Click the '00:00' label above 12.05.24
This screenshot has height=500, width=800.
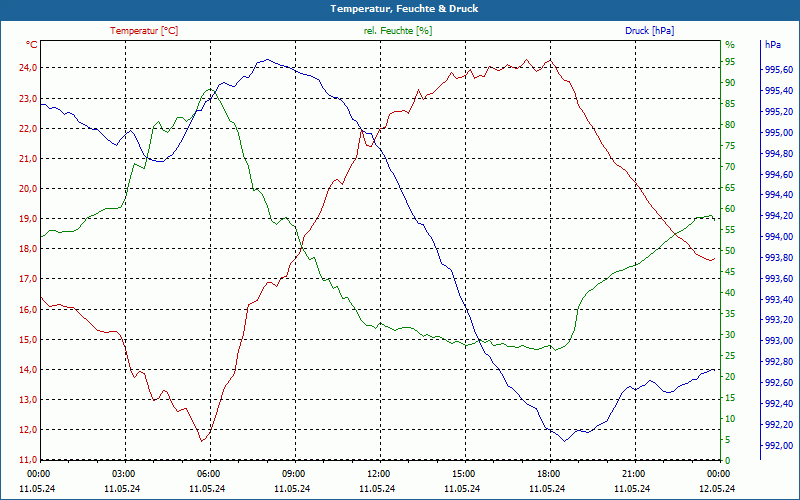click(718, 473)
